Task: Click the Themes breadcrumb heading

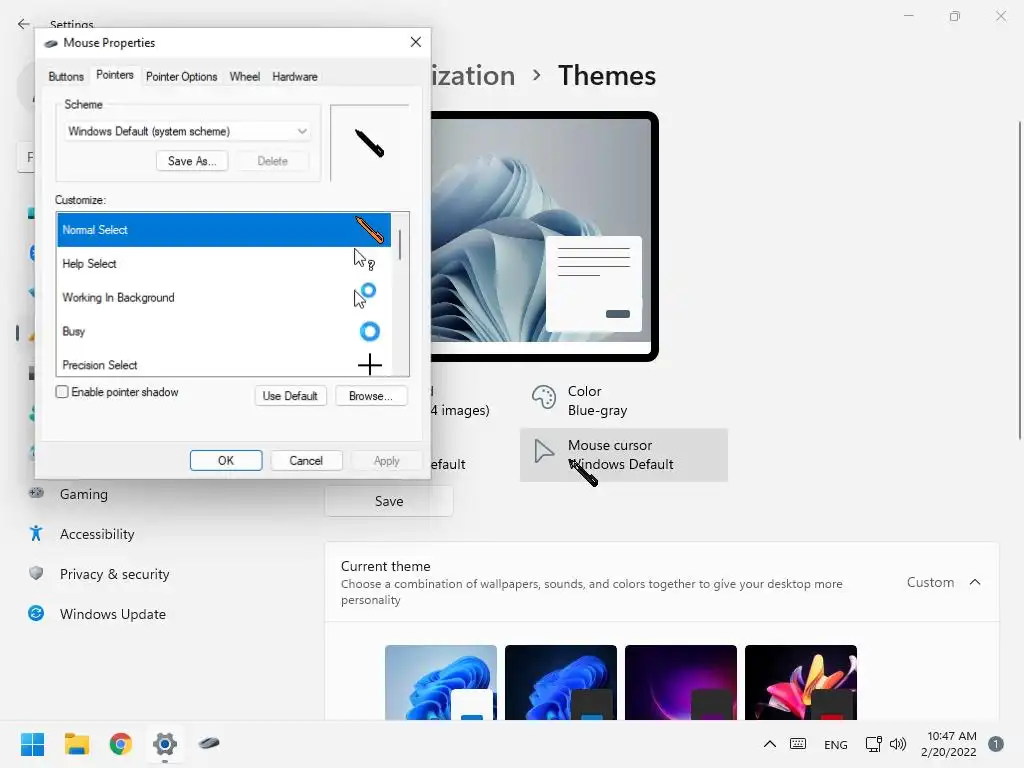Action: click(x=607, y=76)
